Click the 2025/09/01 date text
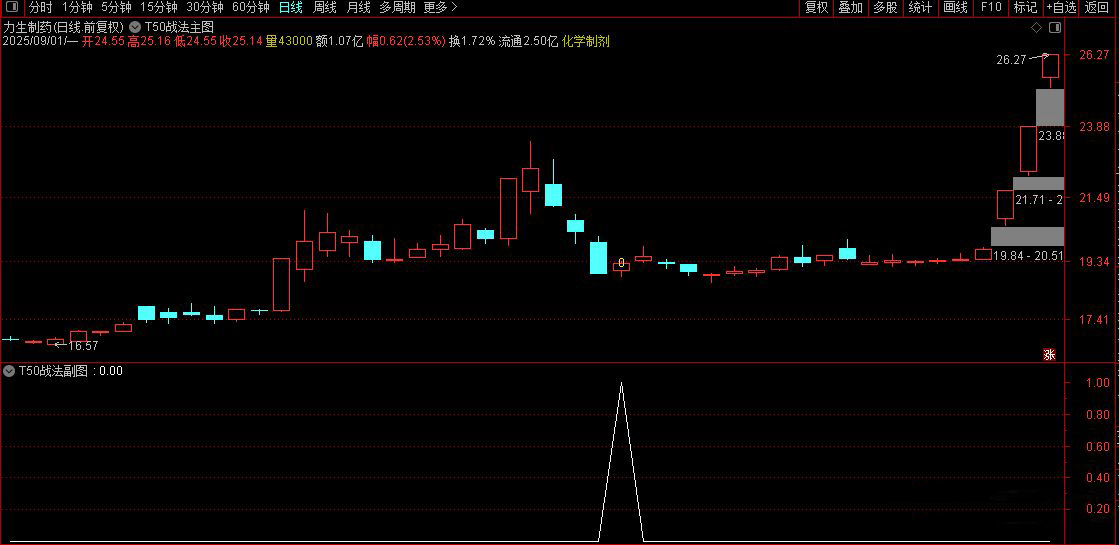The width and height of the screenshot is (1119, 545). point(34,41)
